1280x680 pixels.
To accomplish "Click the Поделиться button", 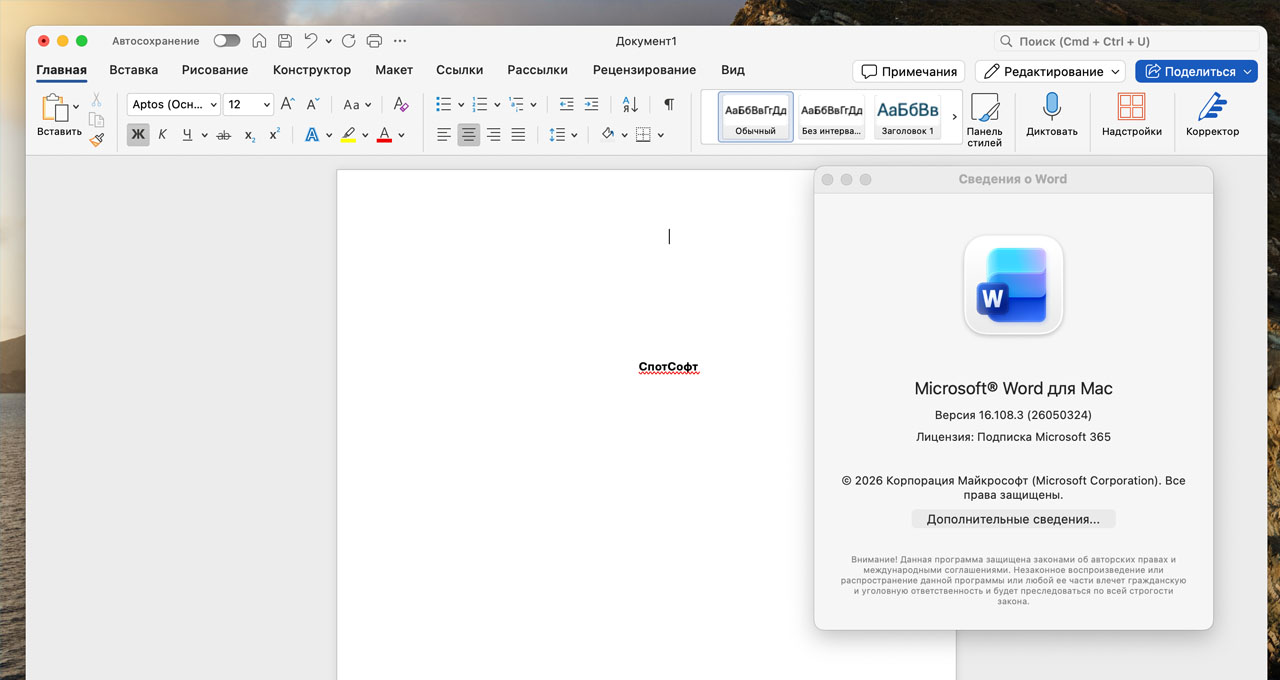I will (1196, 72).
